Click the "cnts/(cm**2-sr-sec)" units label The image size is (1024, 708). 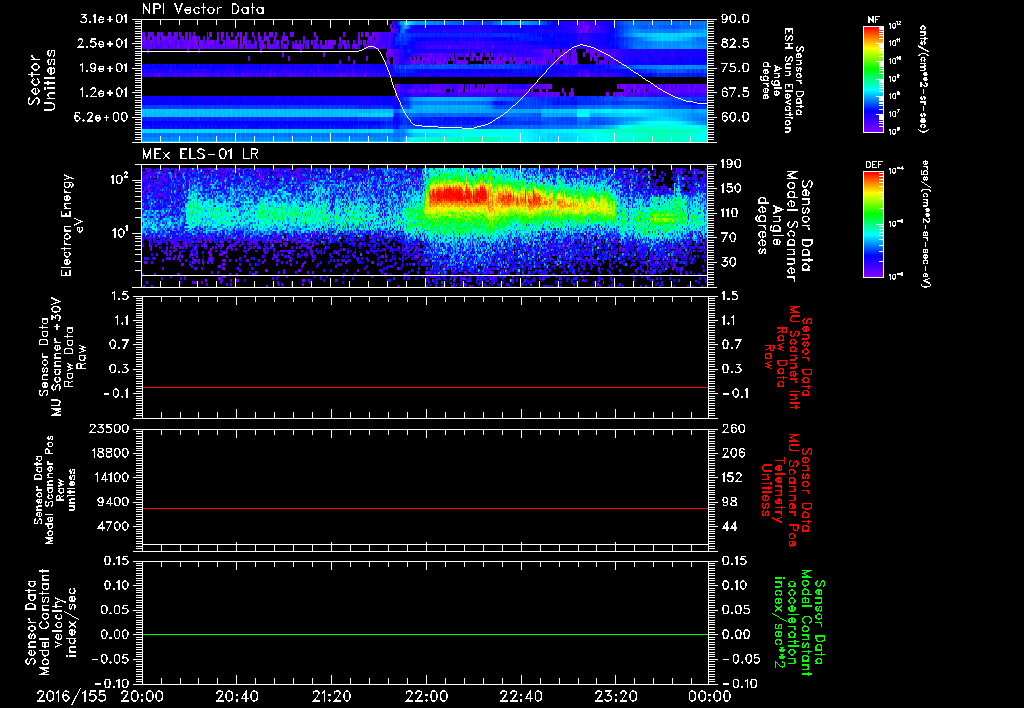tap(923, 79)
